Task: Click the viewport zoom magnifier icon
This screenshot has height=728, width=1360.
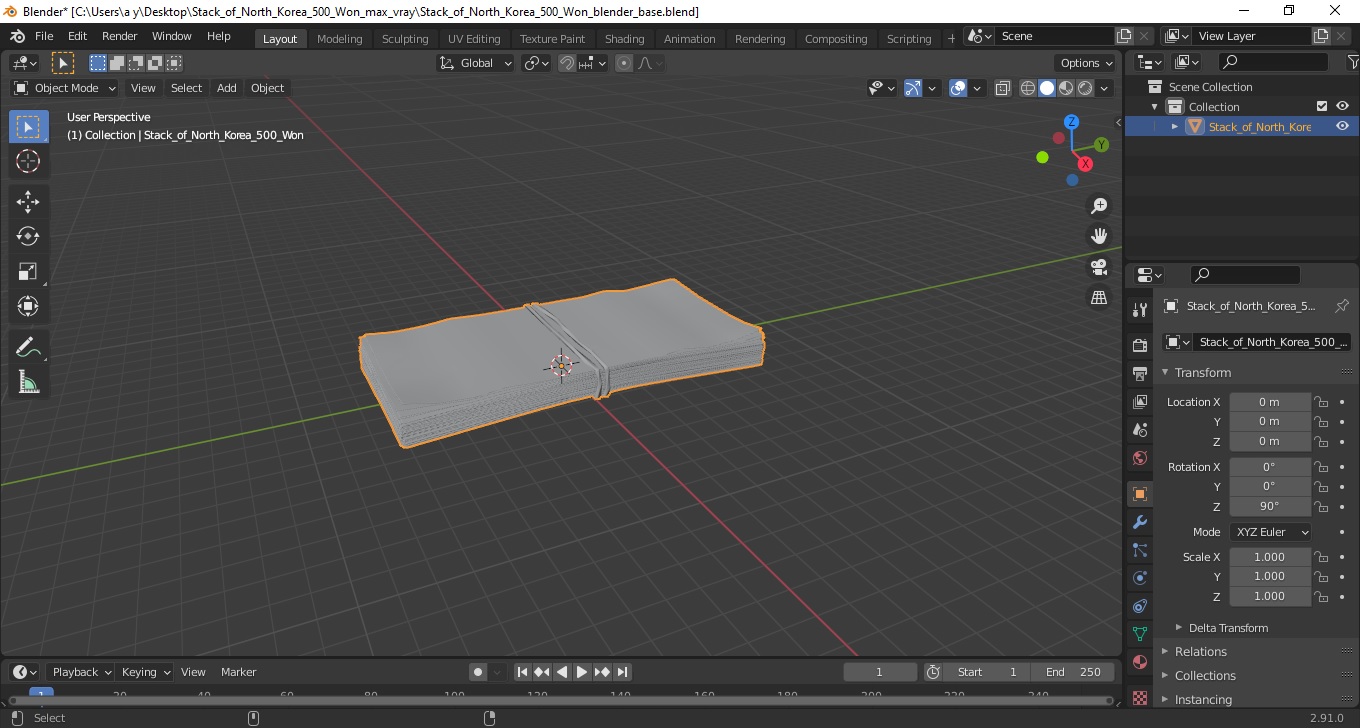Action: (x=1099, y=205)
